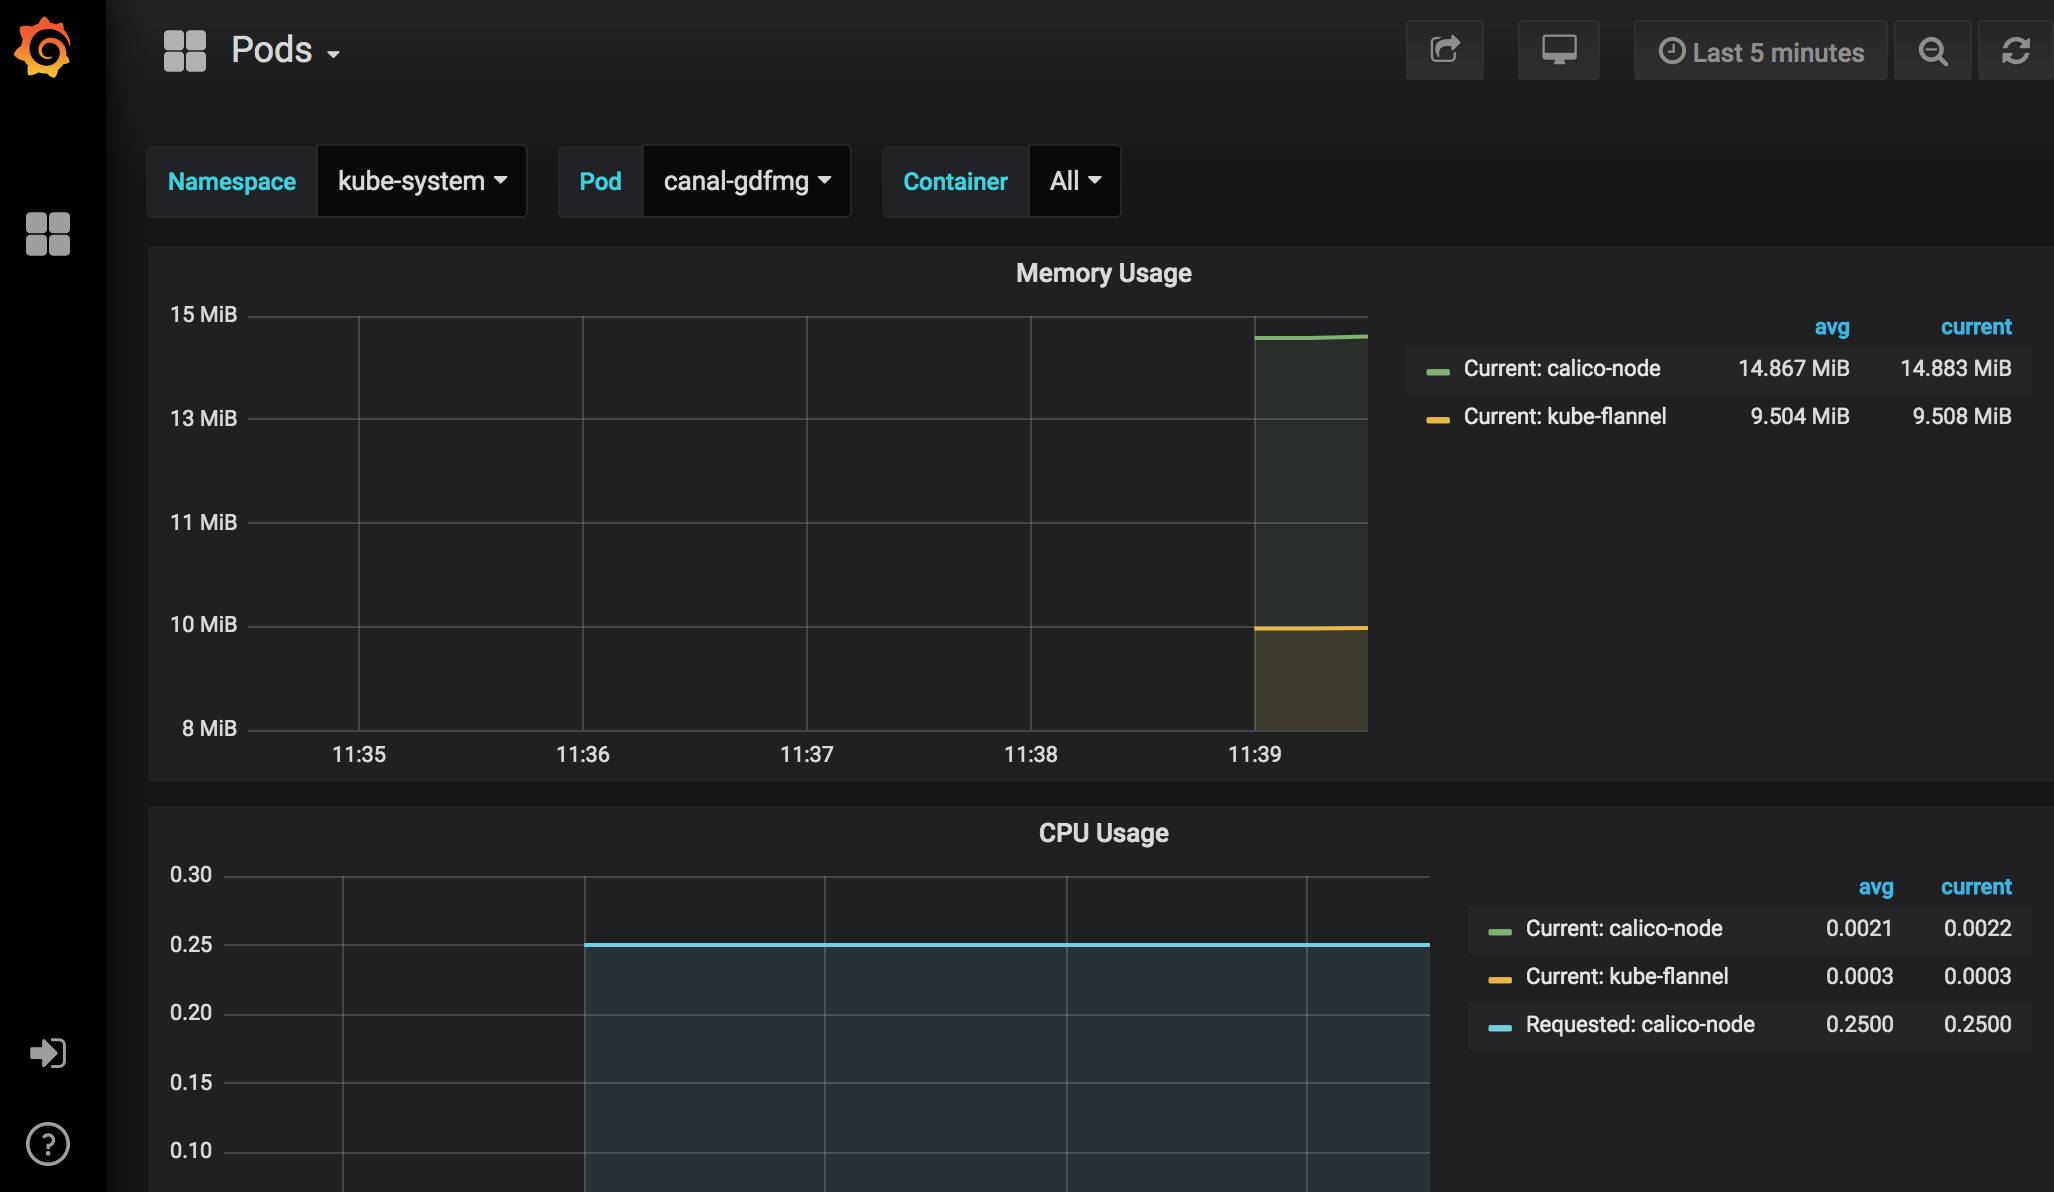Open the Namespace kube-system dropdown

(421, 181)
